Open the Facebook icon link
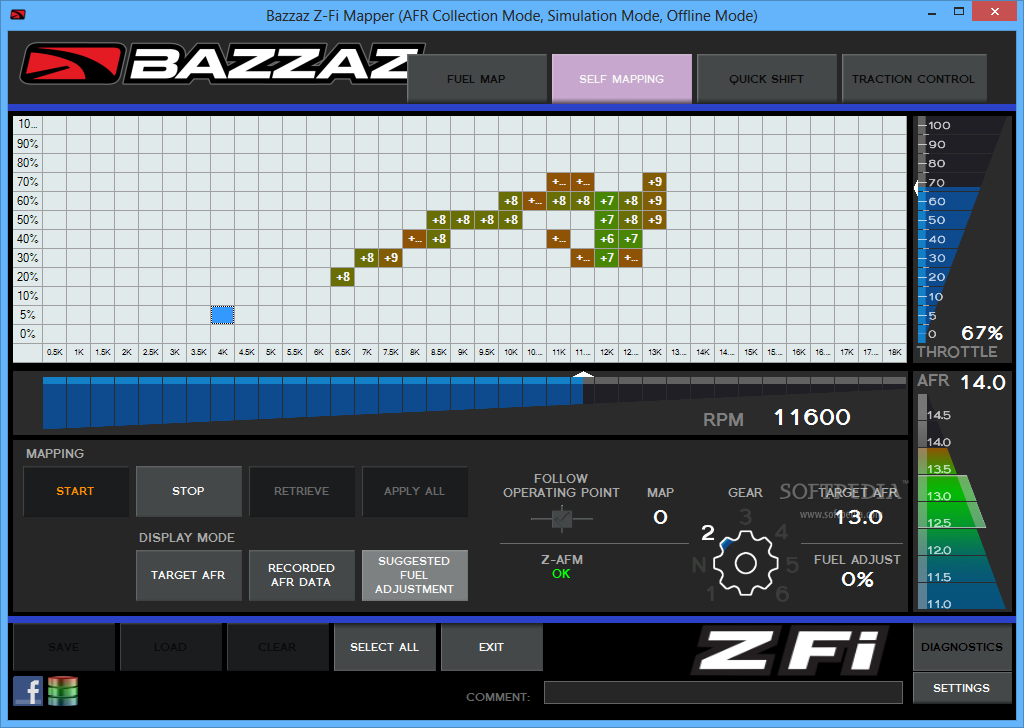The width and height of the screenshot is (1024, 728). pyautogui.click(x=28, y=691)
